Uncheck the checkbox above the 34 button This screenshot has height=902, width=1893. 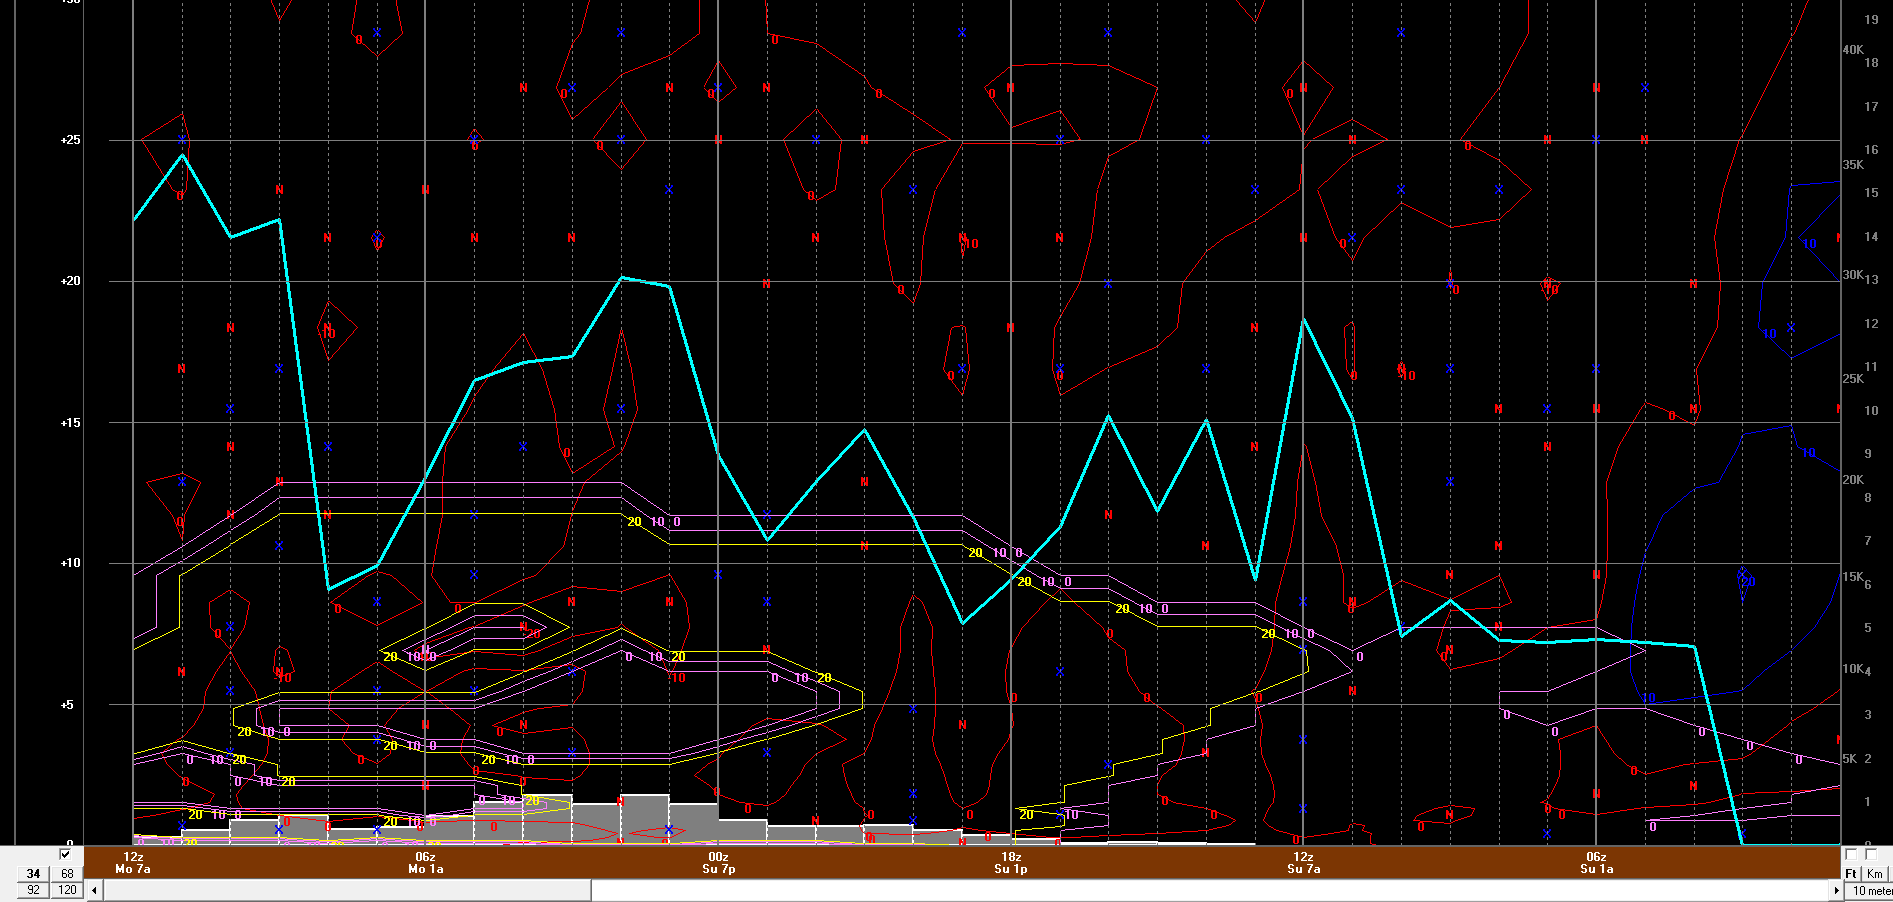[65, 855]
